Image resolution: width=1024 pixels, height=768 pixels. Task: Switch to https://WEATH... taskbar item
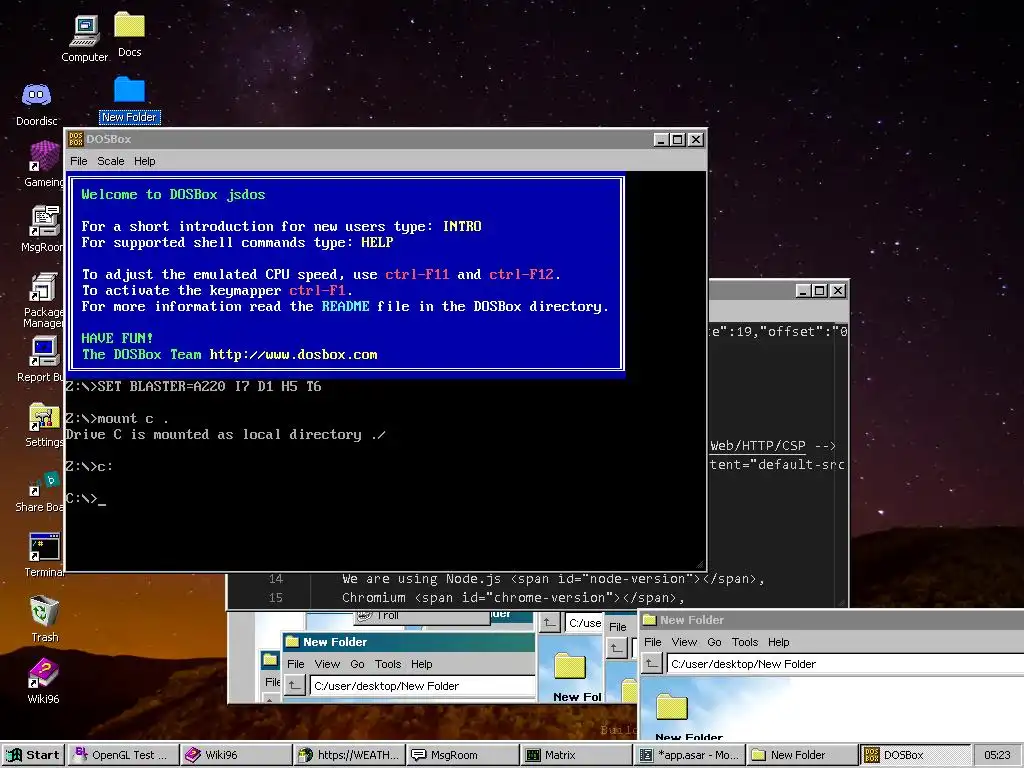coord(349,755)
